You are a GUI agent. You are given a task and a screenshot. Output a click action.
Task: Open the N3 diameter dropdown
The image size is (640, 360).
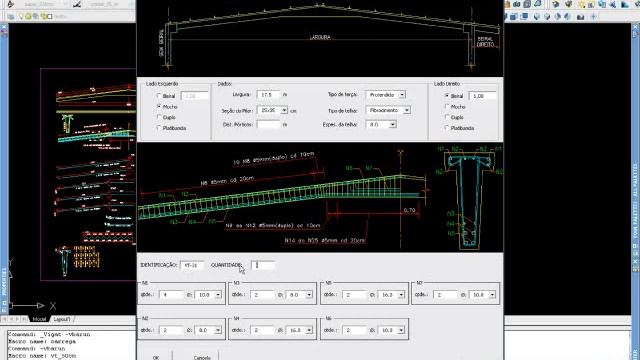309,294
